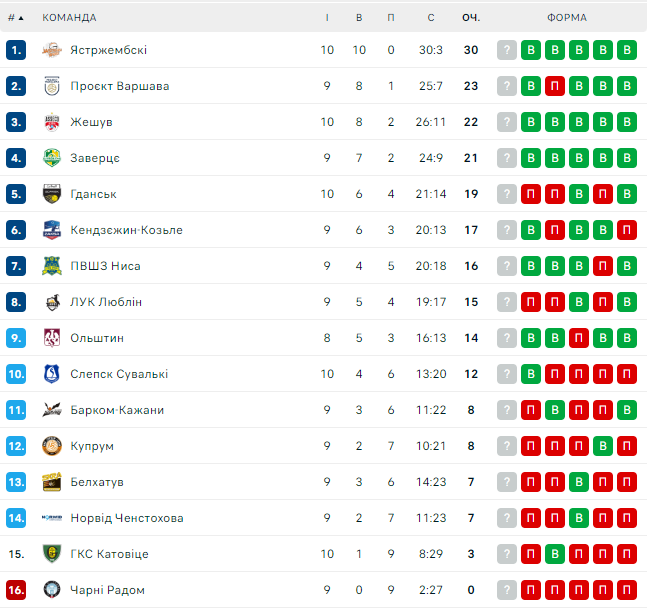
Task: Open the Жешув team link
Action: coord(91,122)
